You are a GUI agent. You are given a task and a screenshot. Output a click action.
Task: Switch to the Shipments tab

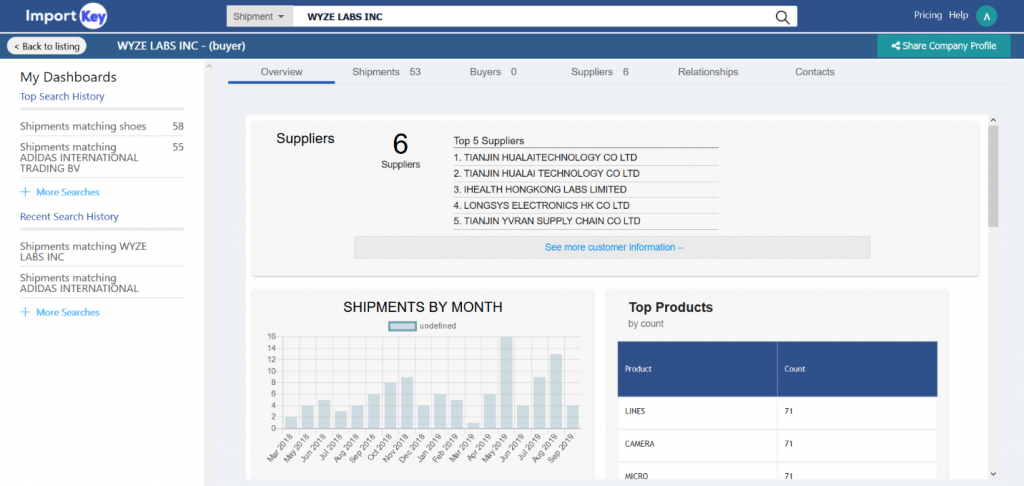(386, 72)
